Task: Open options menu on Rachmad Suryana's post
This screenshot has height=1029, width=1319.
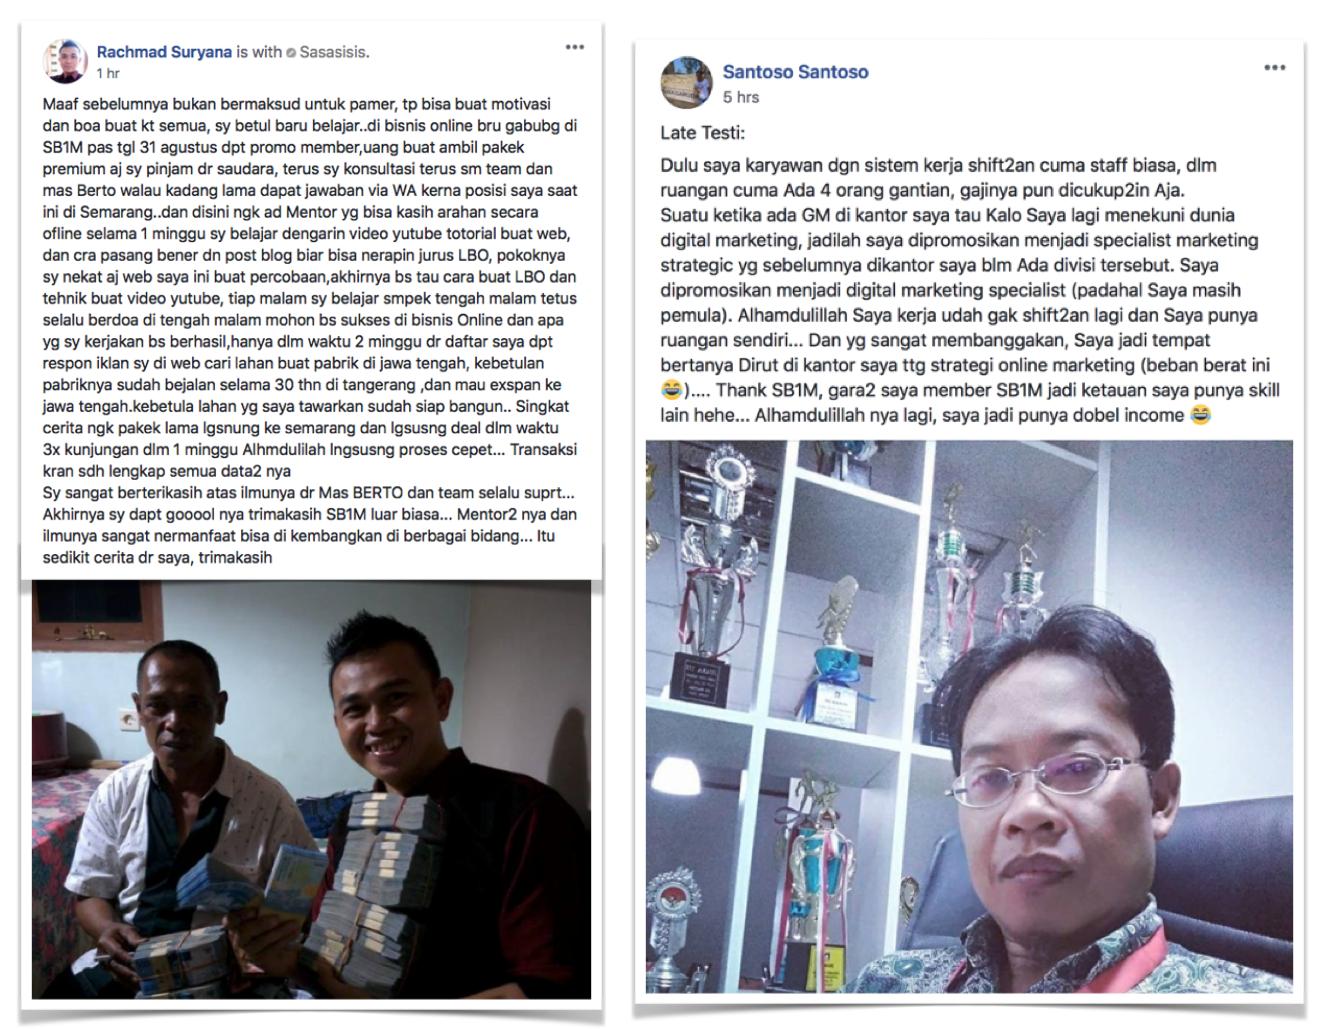Action: pos(574,47)
